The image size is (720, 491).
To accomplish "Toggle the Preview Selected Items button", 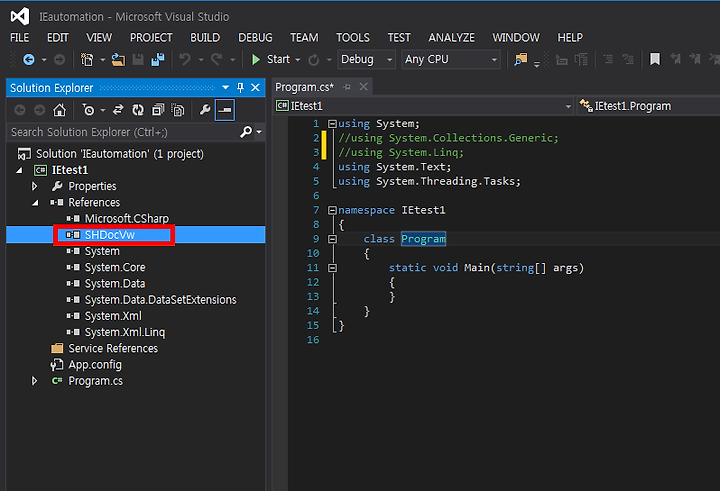I will coord(225,110).
